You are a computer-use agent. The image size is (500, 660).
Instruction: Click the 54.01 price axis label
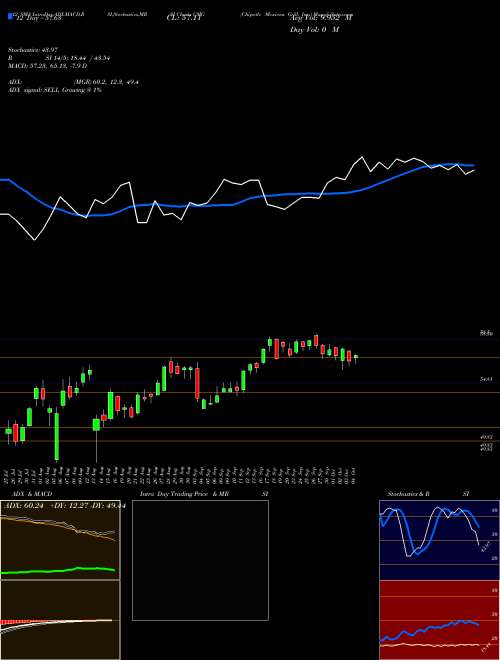(x=486, y=379)
